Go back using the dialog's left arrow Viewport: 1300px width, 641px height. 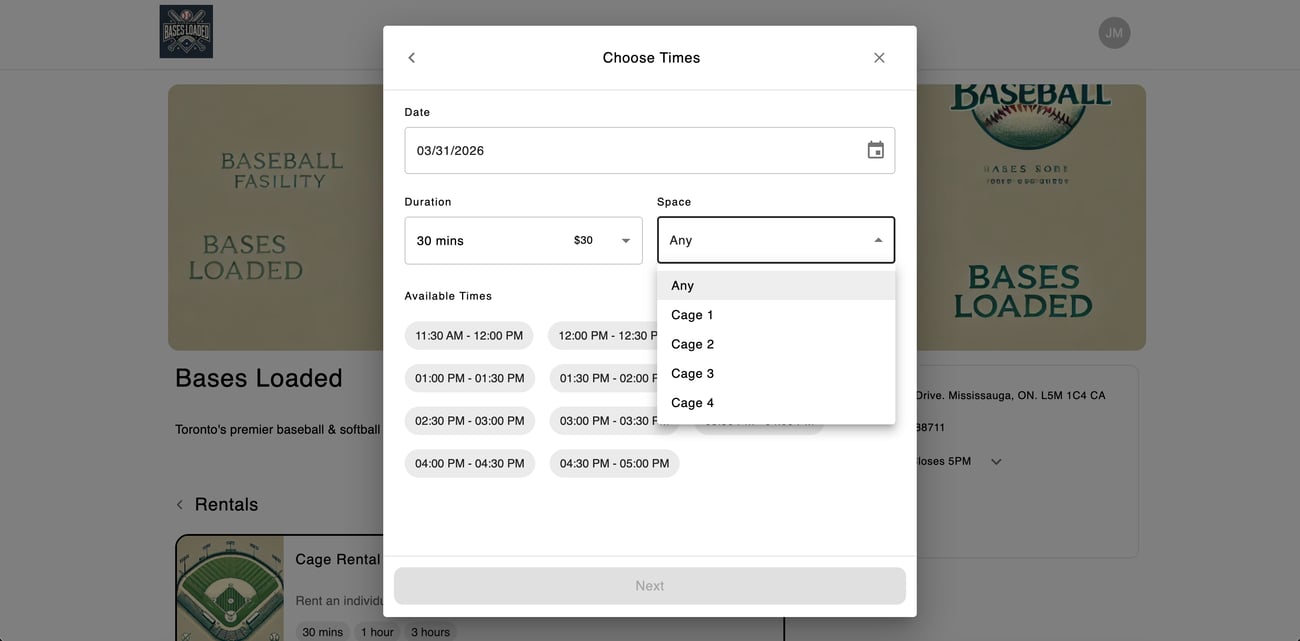[x=411, y=58]
